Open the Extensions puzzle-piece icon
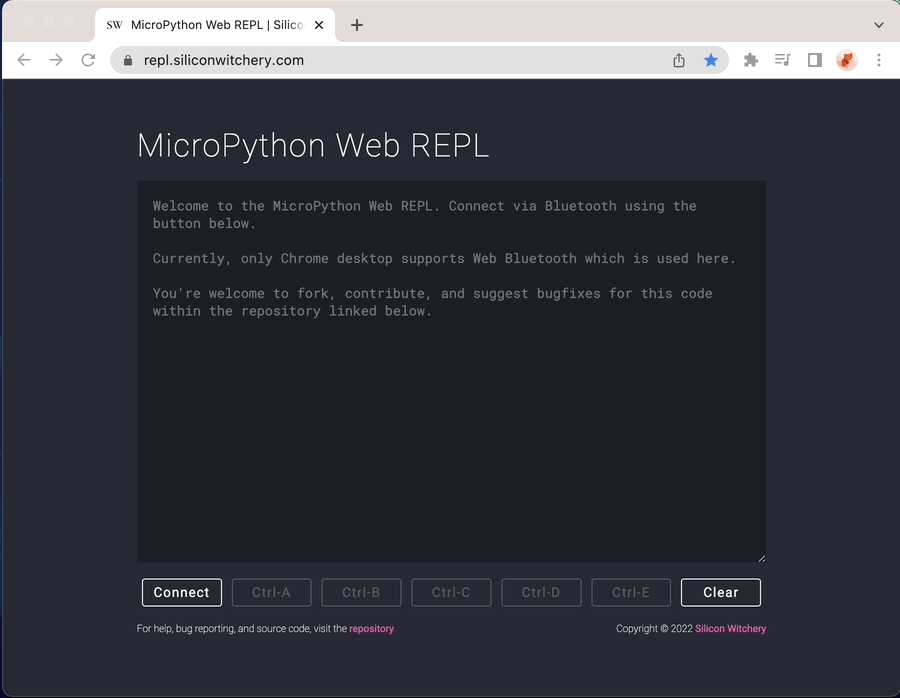 [751, 60]
